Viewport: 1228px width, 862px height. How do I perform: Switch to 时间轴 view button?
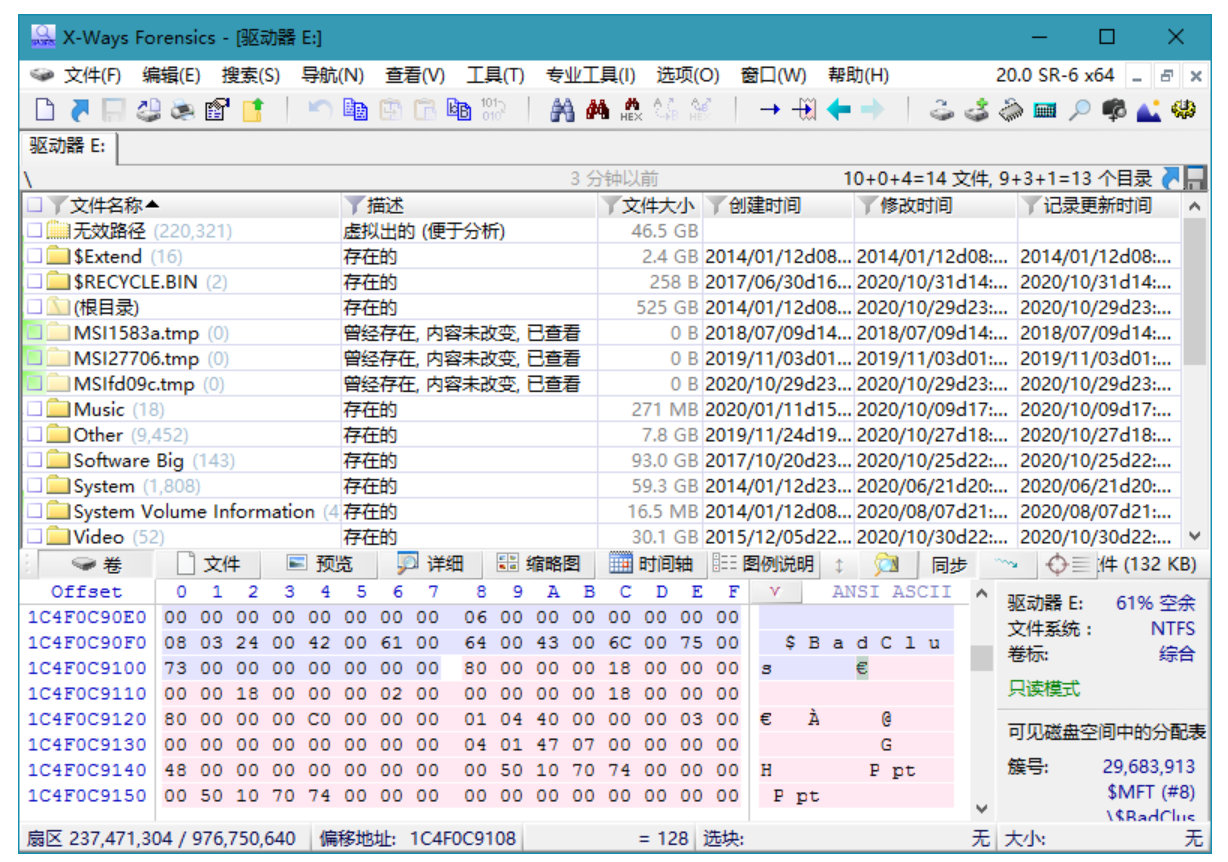[651, 565]
